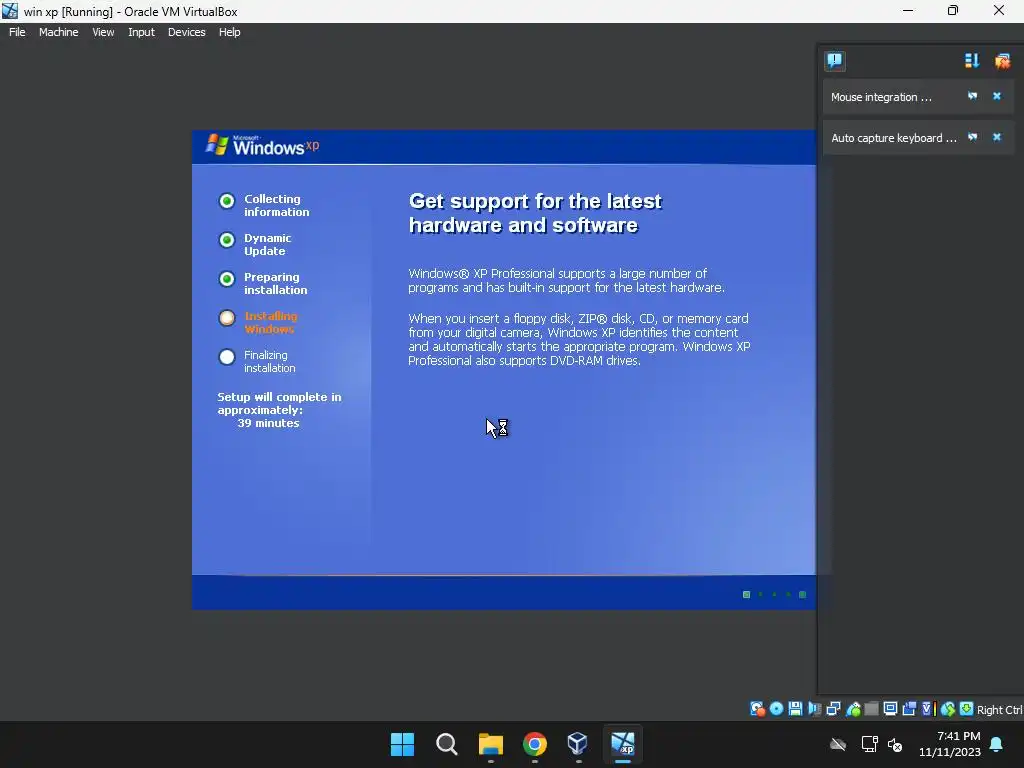Open the Windows Start menu
The height and width of the screenshot is (768, 1024).
click(402, 744)
